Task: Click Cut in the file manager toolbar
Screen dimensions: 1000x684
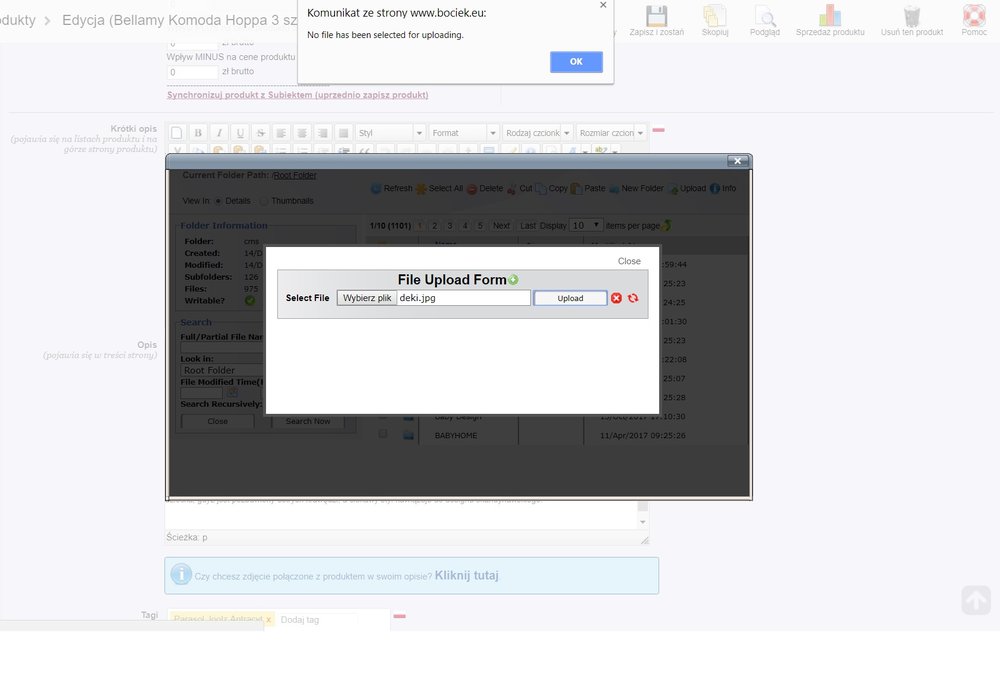Action: pyautogui.click(x=519, y=189)
